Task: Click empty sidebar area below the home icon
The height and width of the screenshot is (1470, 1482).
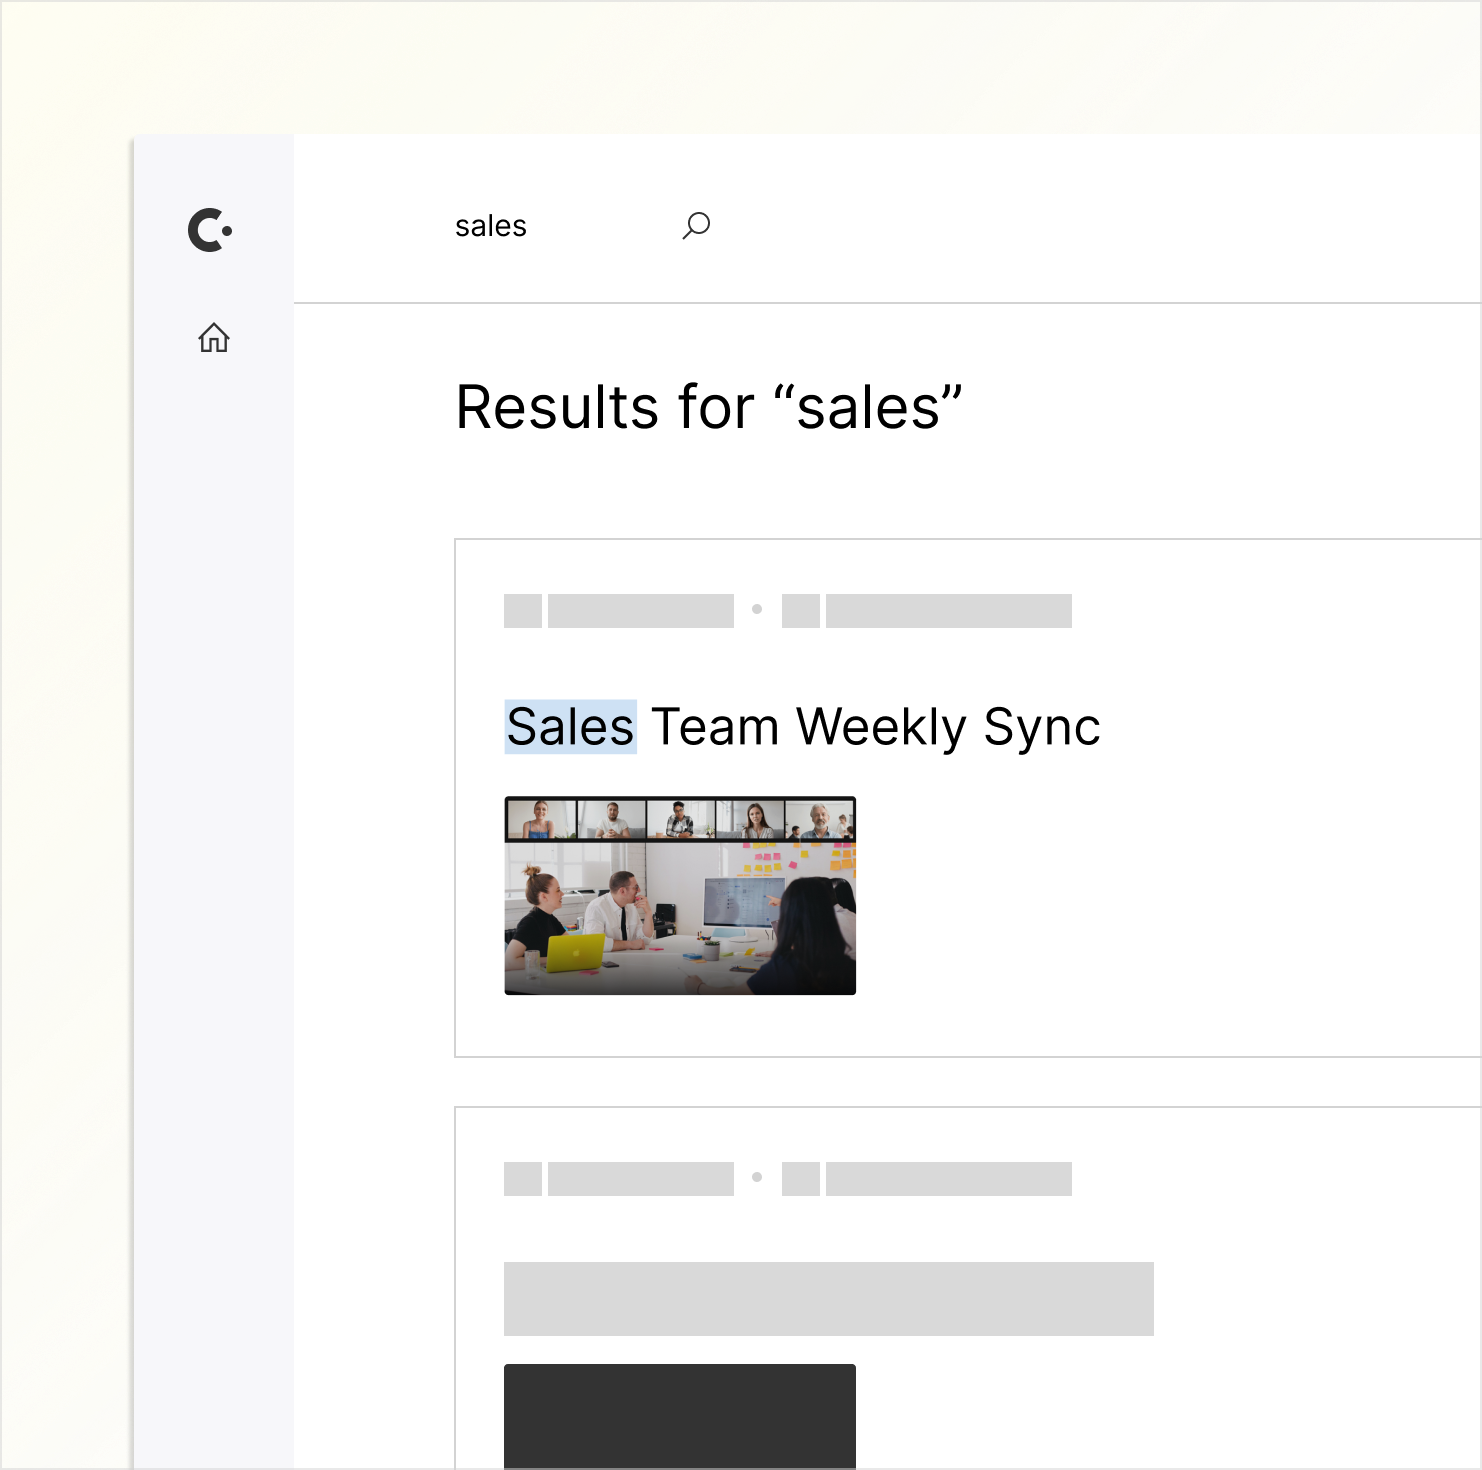Action: point(213,800)
